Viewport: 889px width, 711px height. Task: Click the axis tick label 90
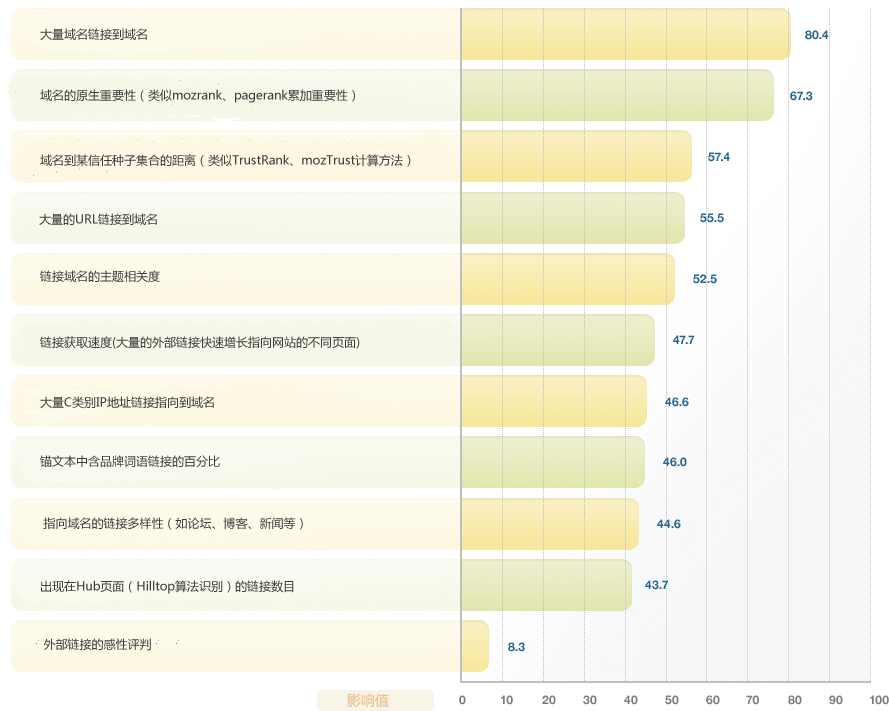tap(836, 700)
